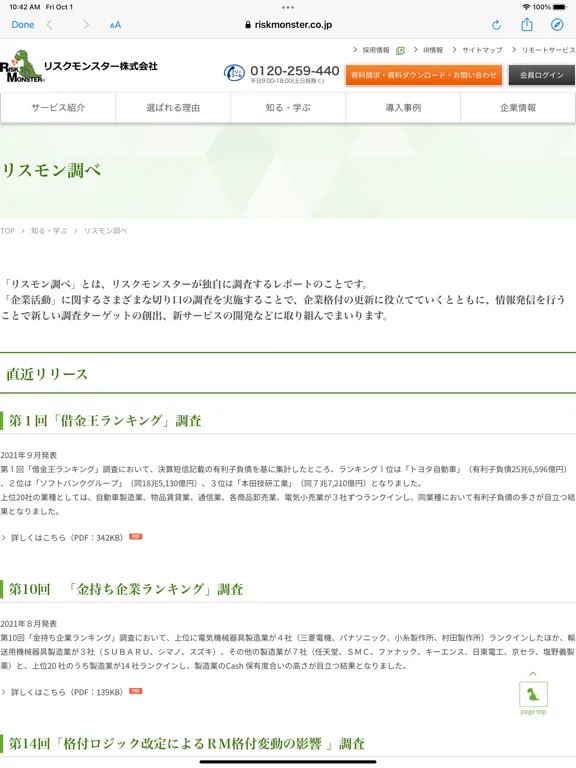This screenshot has height=768, width=576.
Task: Open the 採用情報 link
Action: 376,50
